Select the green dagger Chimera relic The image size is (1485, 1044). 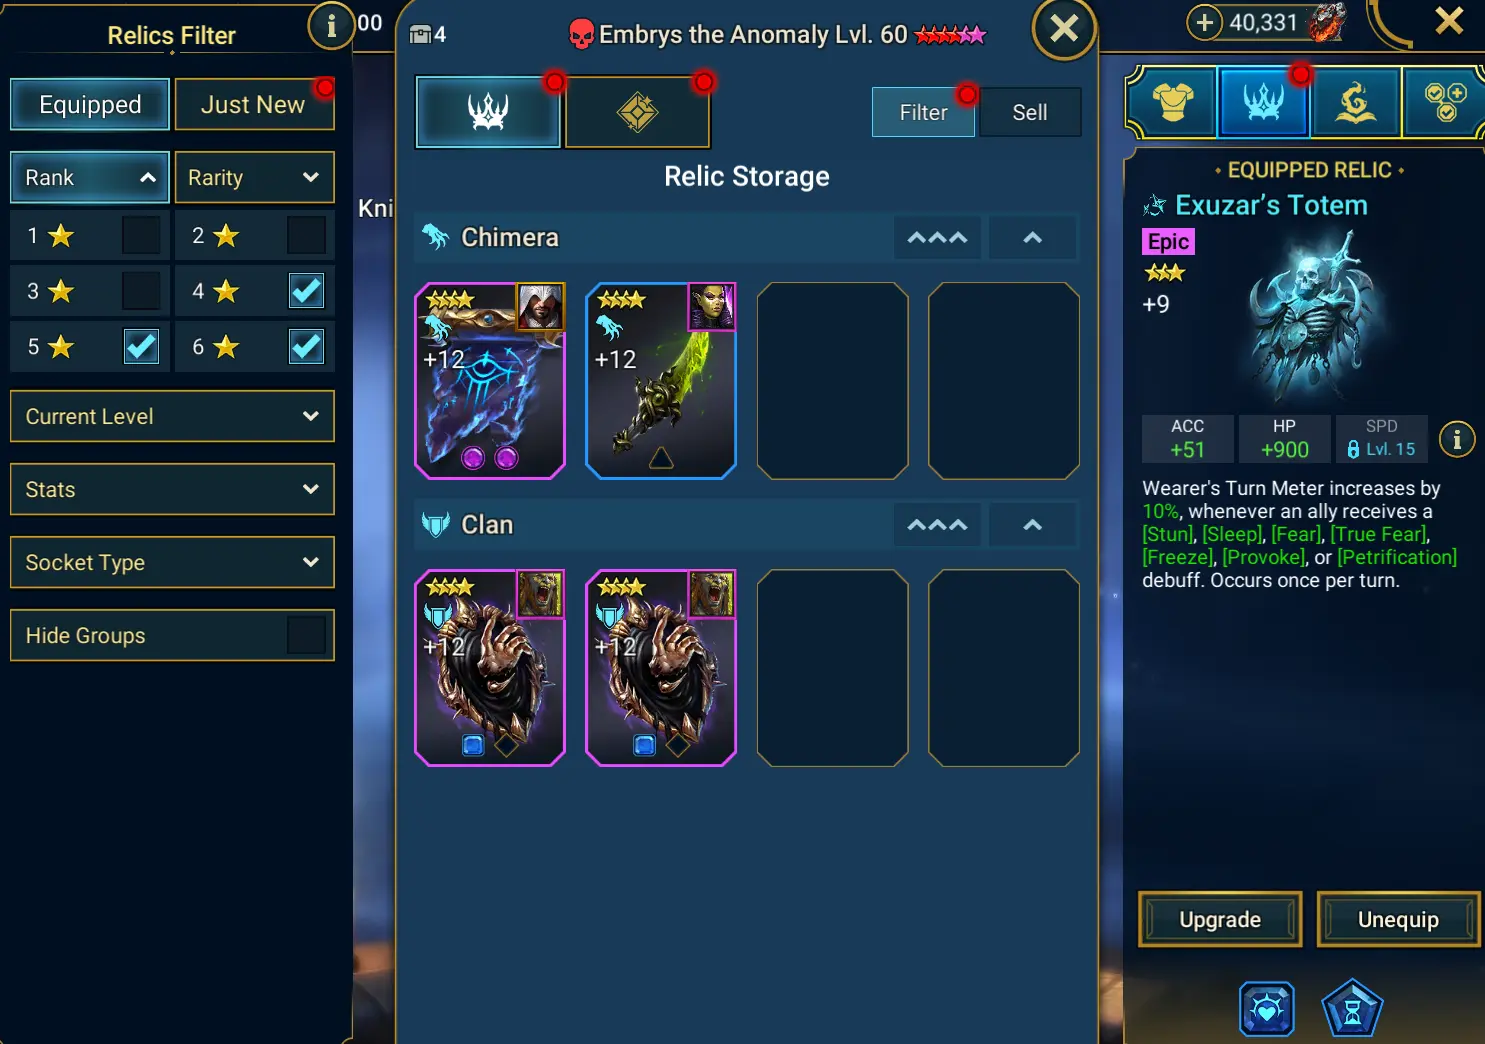tap(661, 381)
